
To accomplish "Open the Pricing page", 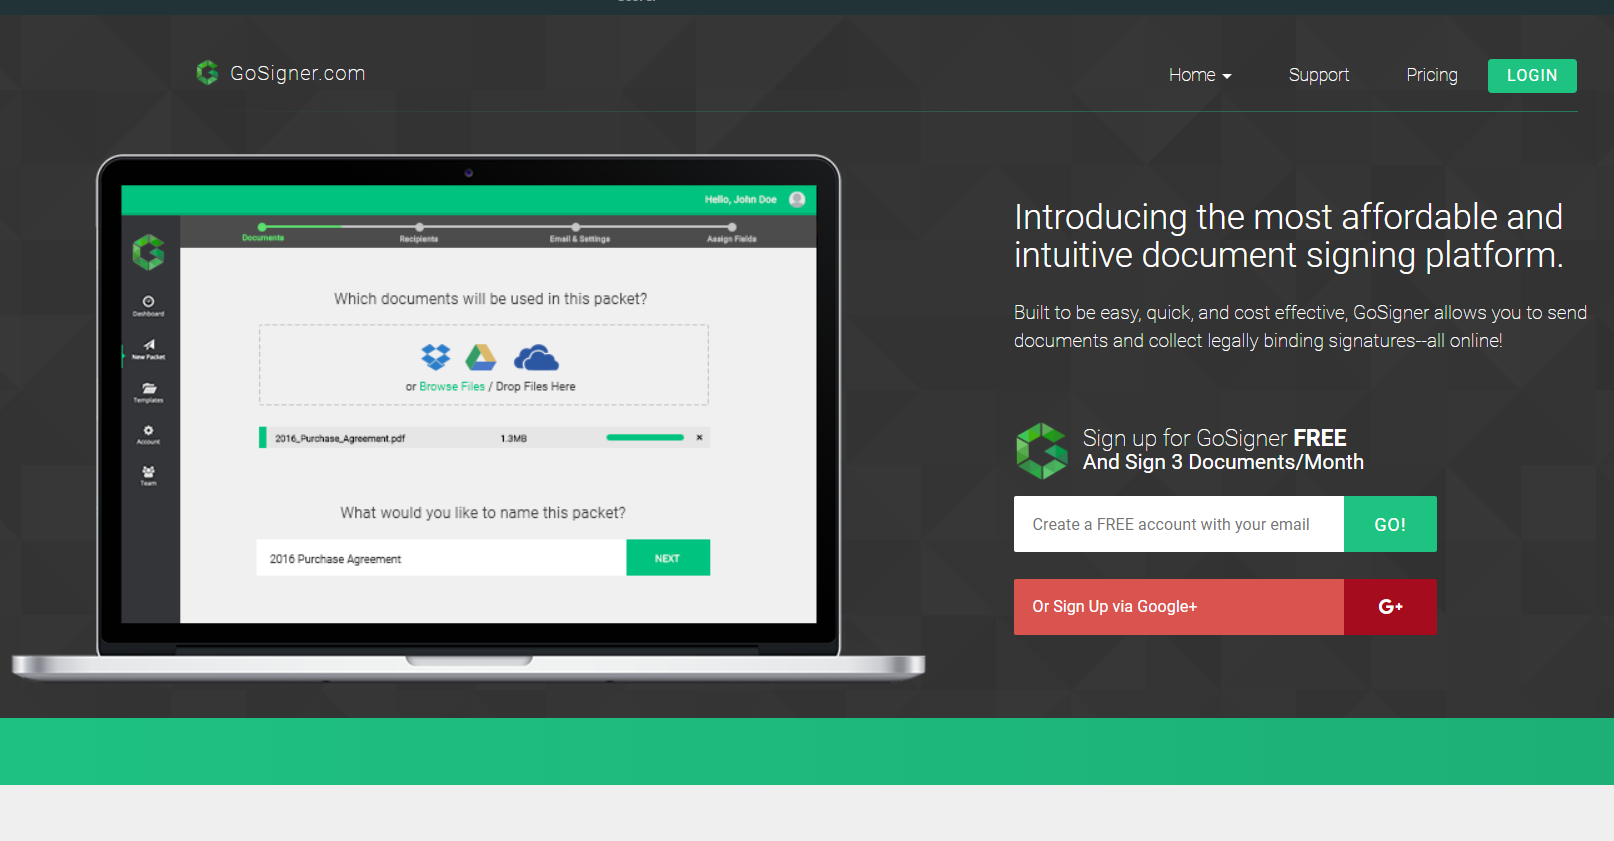I will coord(1431,75).
